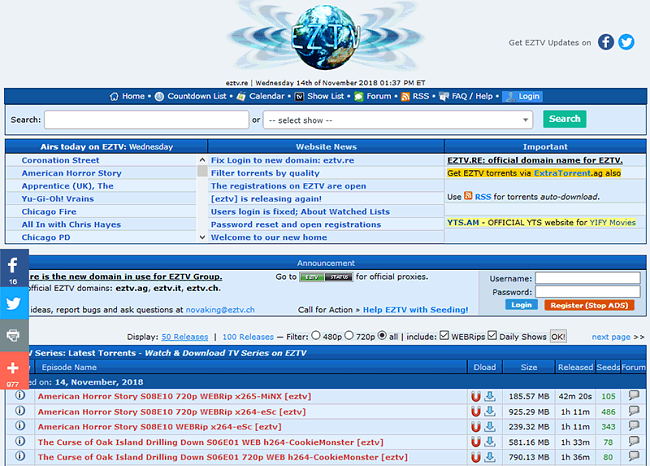The height and width of the screenshot is (466, 650).
Task: Download torrent file for American Horror Story x265-MiNX
Action: point(490,396)
